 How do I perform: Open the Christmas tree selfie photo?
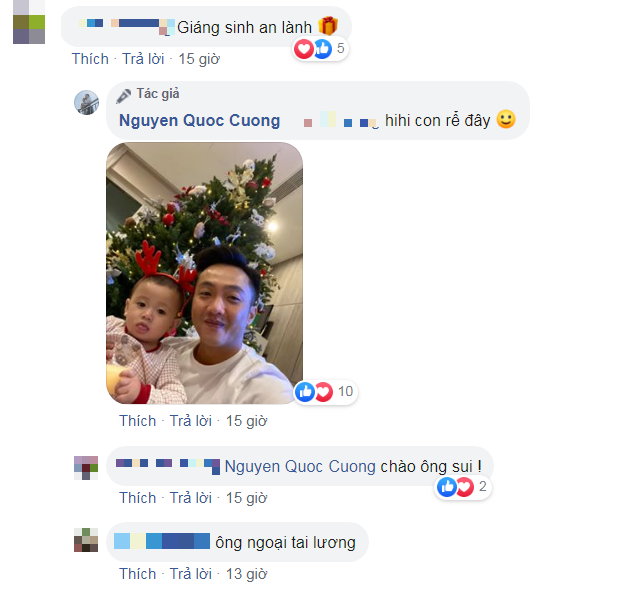[x=204, y=273]
